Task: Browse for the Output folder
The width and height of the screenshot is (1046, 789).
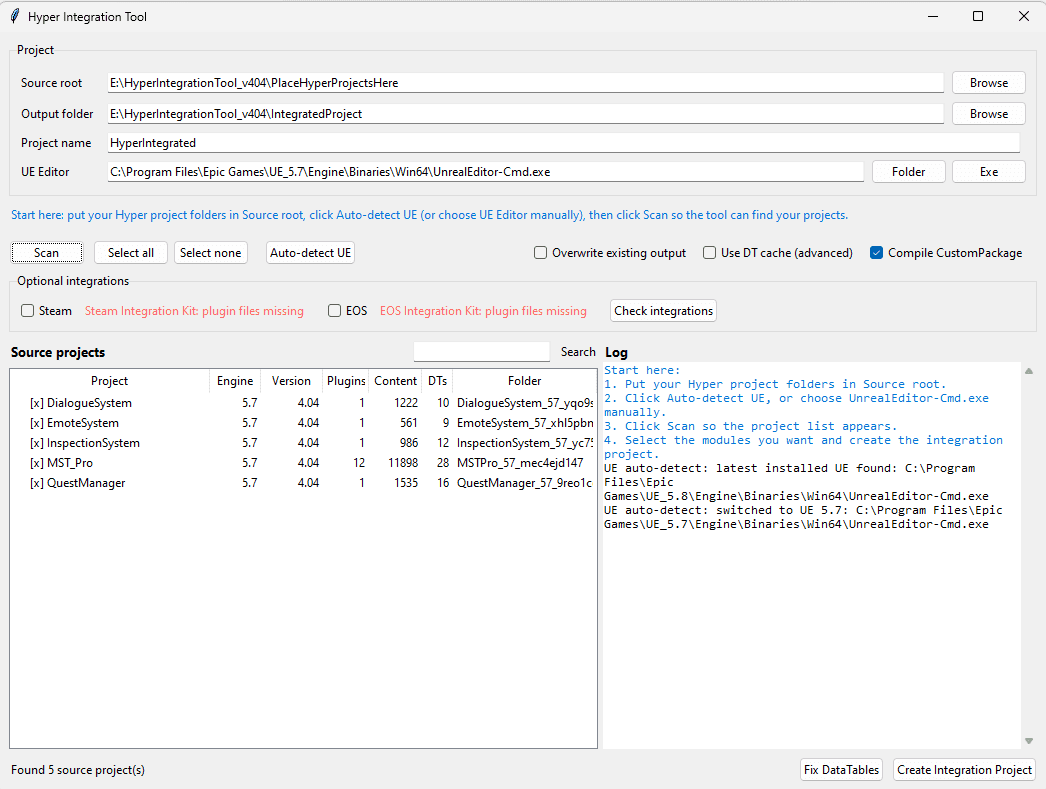Action: (x=989, y=114)
